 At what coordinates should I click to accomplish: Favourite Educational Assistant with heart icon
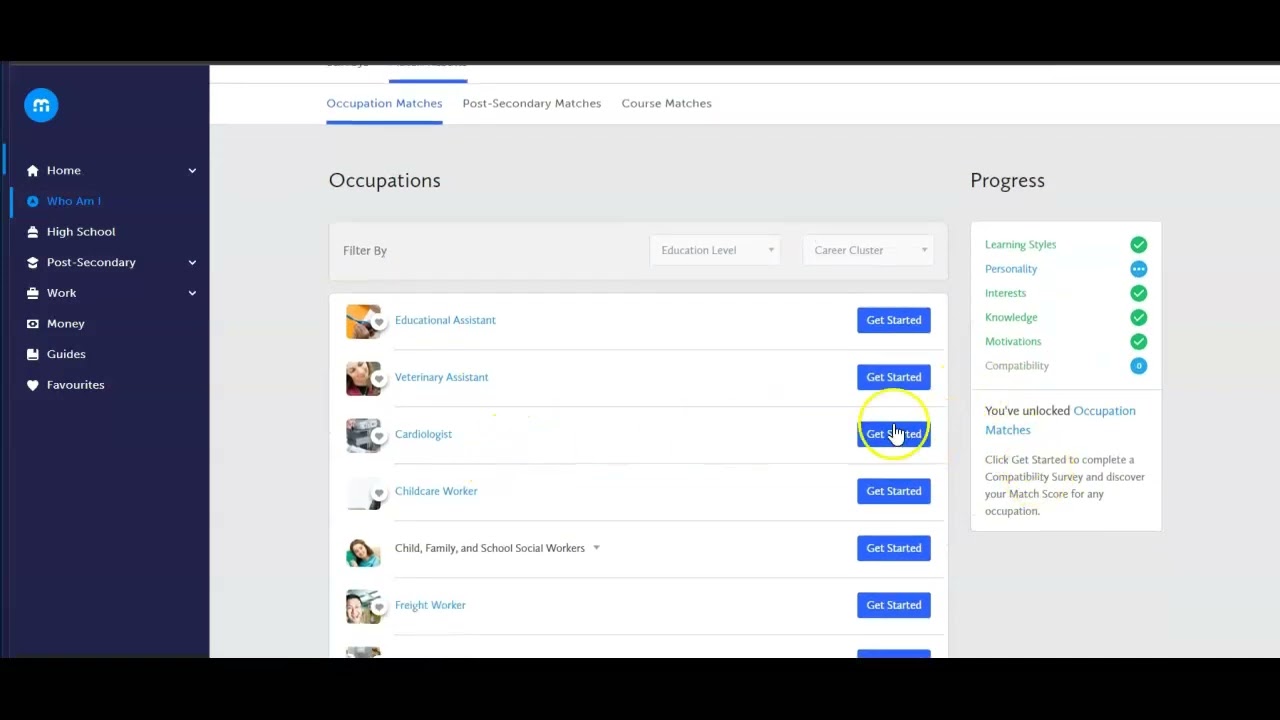click(379, 322)
